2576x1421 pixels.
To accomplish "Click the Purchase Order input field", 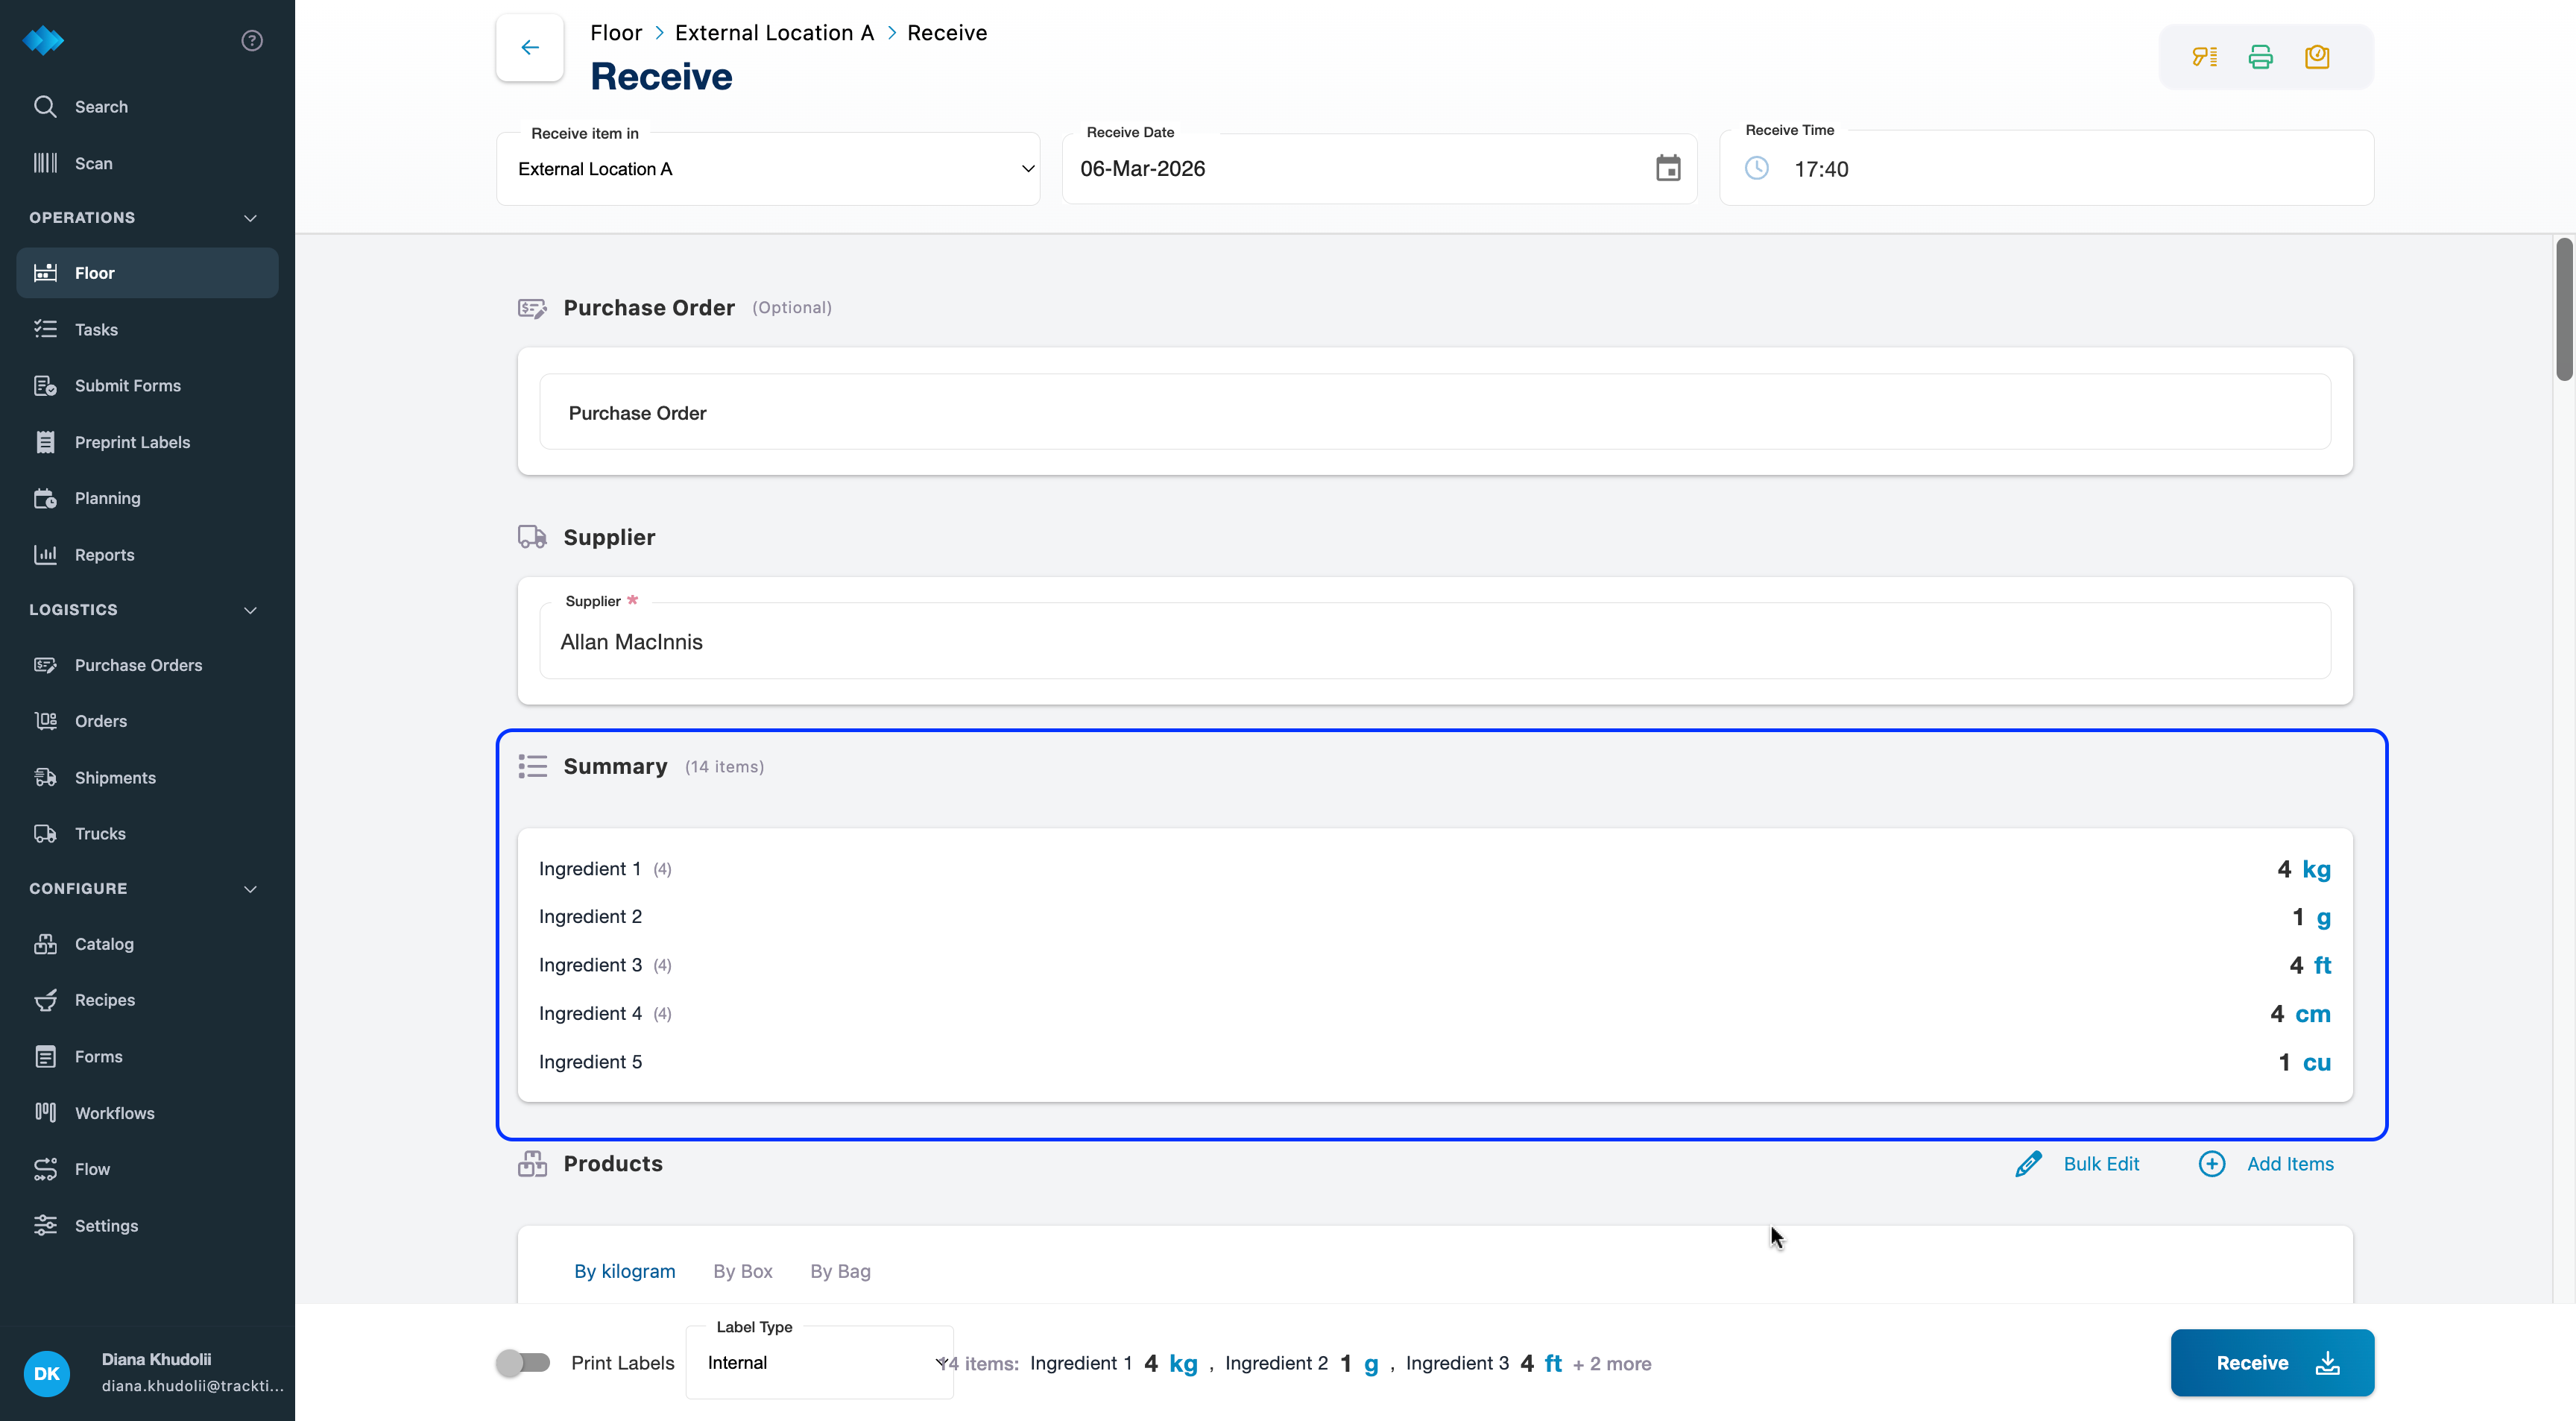I will pos(1434,413).
